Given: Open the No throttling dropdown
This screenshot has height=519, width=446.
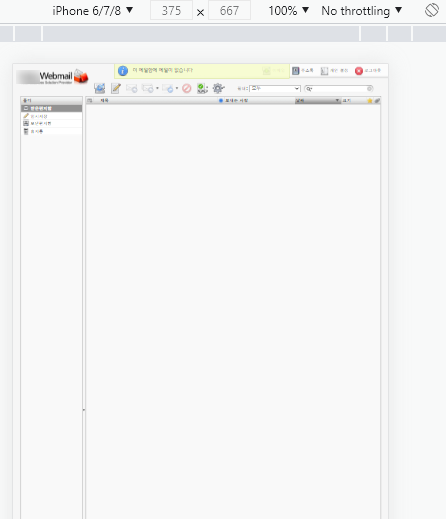Looking at the screenshot, I should (x=361, y=11).
